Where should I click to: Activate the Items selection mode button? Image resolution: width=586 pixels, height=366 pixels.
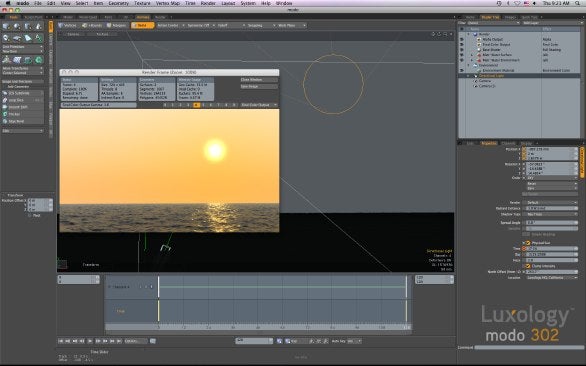pos(142,25)
